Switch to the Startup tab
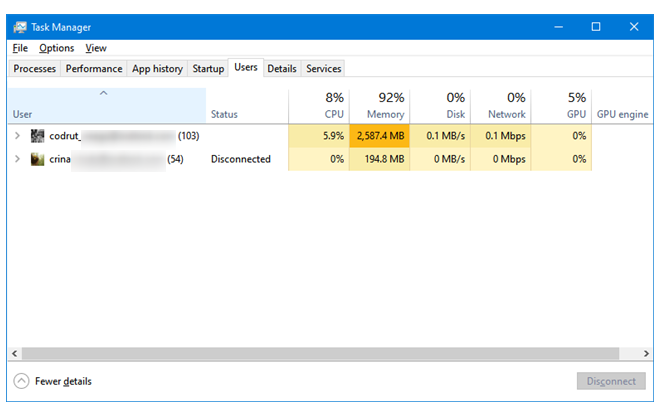 pos(208,68)
